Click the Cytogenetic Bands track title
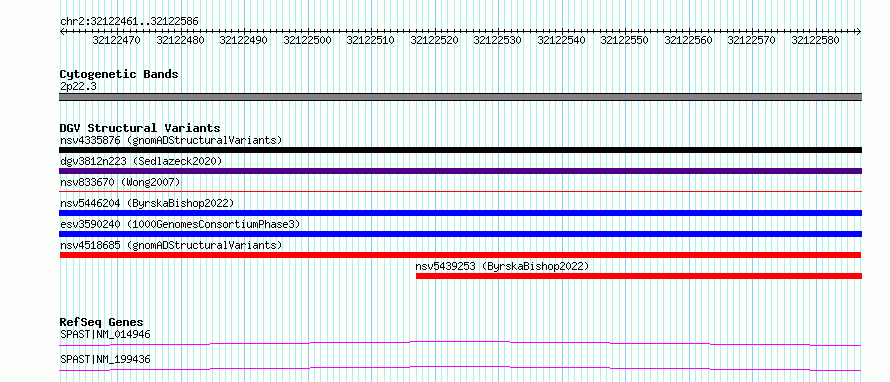The width and height of the screenshot is (890, 382). pyautogui.click(x=119, y=74)
